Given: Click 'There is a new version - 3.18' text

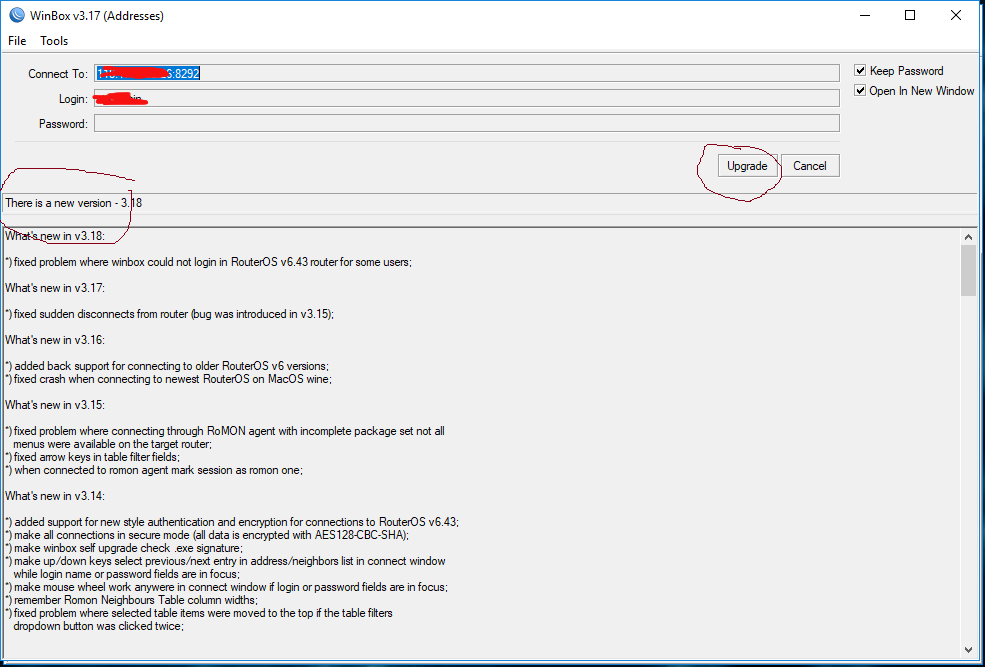Looking at the screenshot, I should 73,203.
